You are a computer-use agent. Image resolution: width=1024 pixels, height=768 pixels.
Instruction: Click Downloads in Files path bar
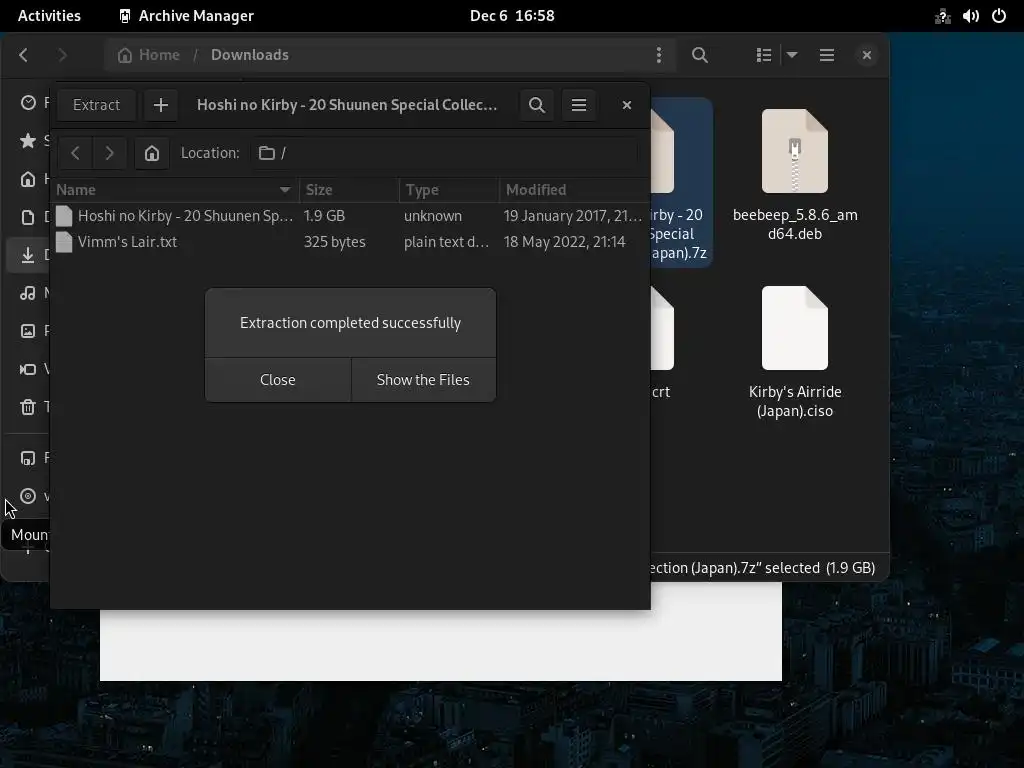[x=249, y=55]
